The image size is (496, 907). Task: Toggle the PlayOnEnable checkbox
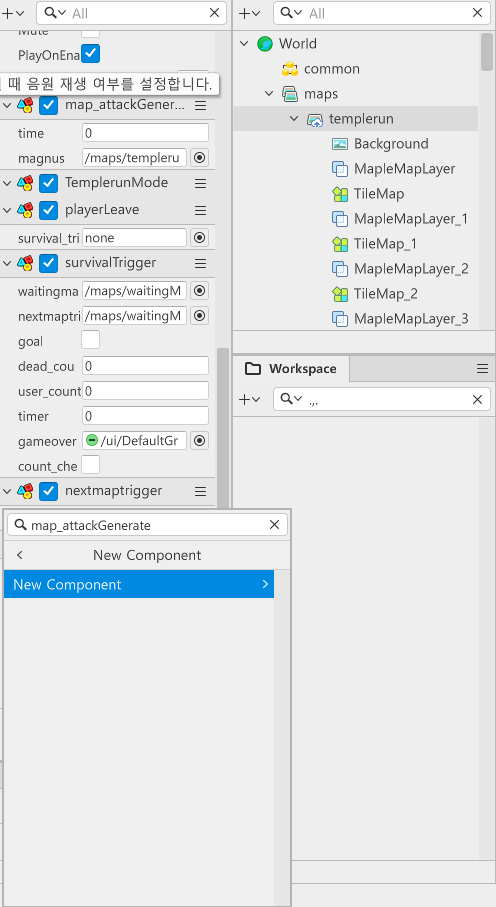90,54
